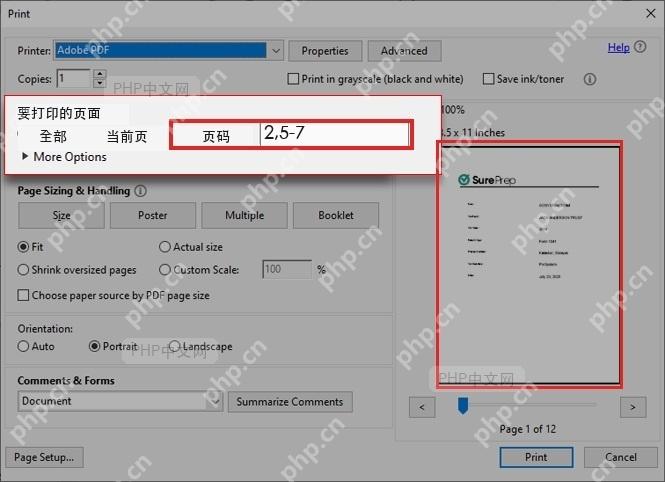This screenshot has width=665, height=482.
Task: Cancel the print dialog
Action: [x=621, y=457]
